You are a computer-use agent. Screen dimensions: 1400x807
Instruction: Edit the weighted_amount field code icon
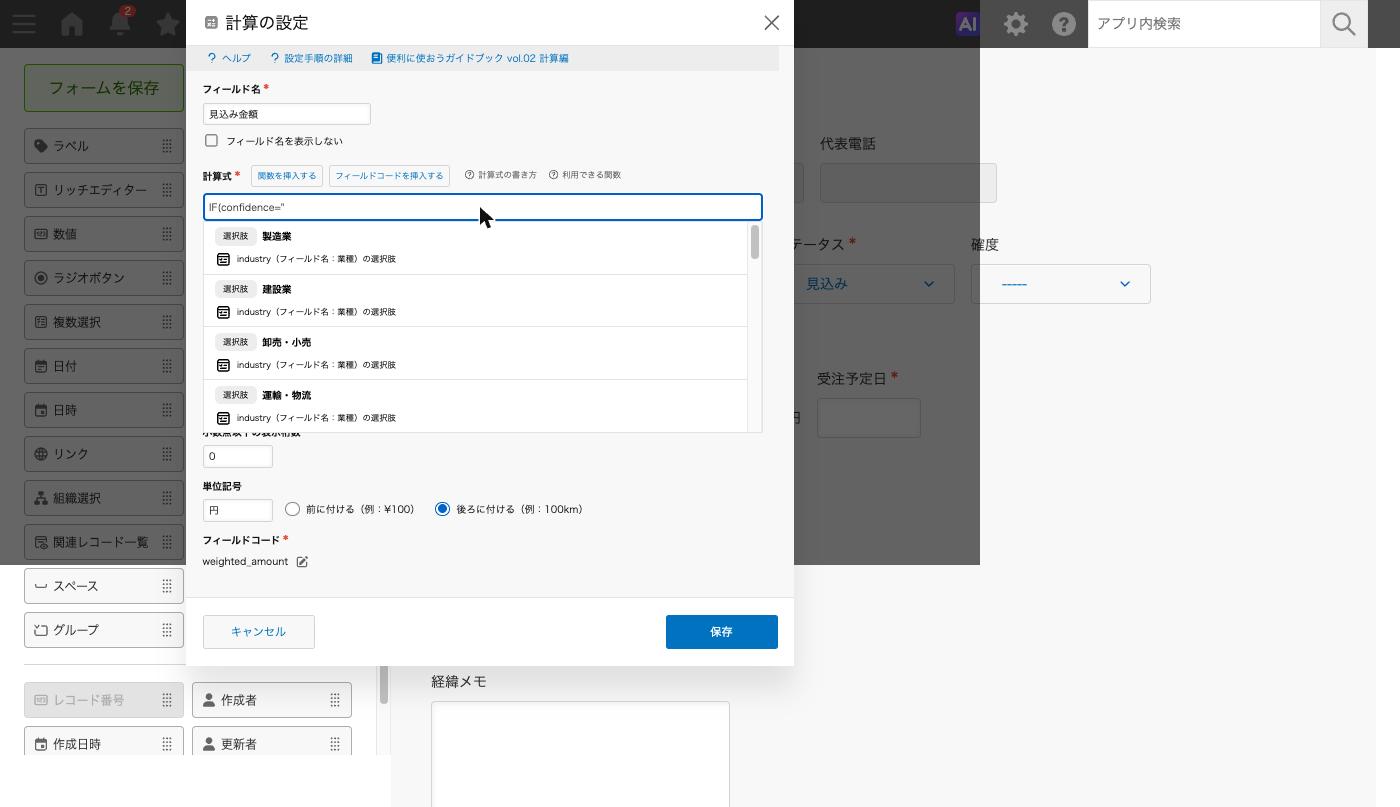point(302,562)
